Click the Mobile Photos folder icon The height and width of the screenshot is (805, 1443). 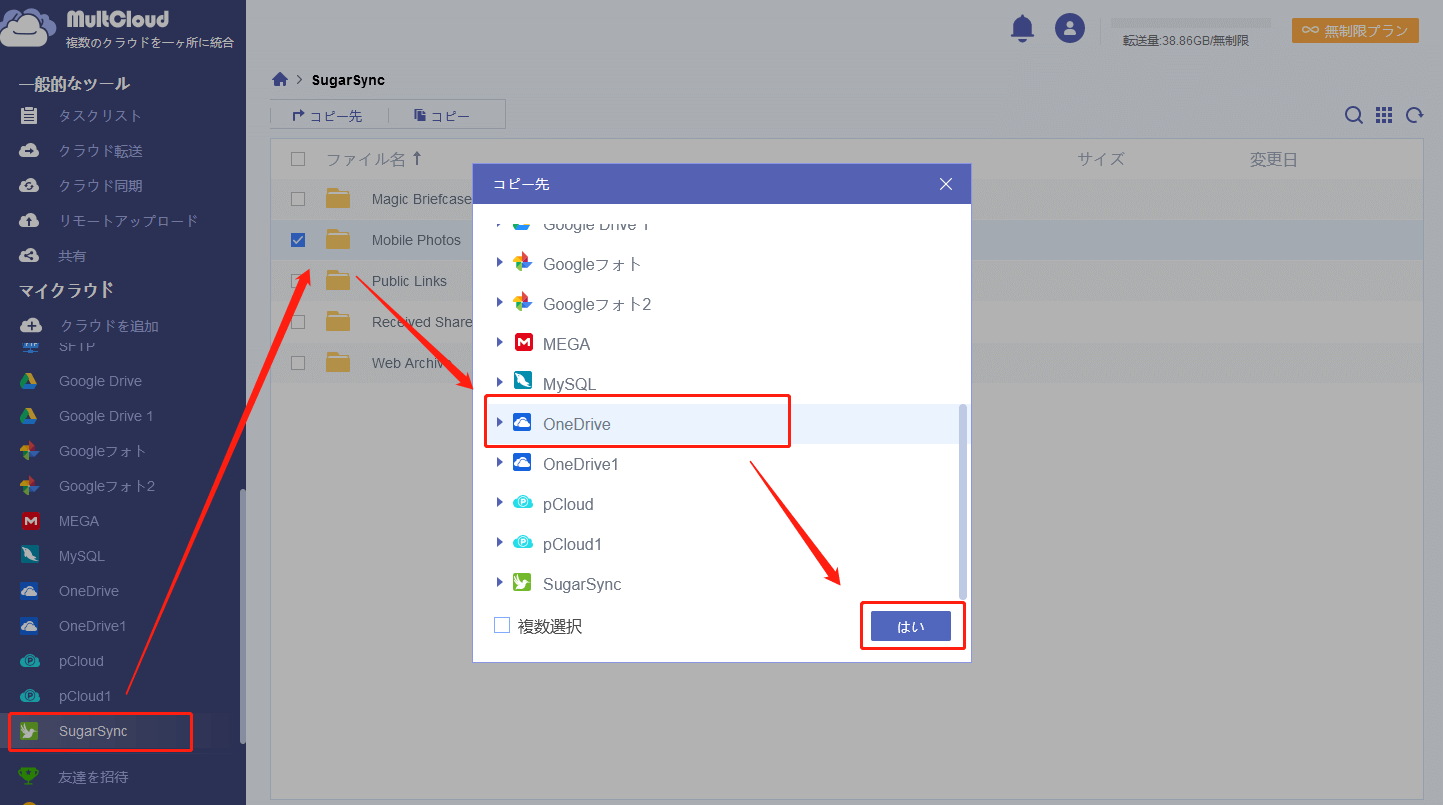point(338,240)
